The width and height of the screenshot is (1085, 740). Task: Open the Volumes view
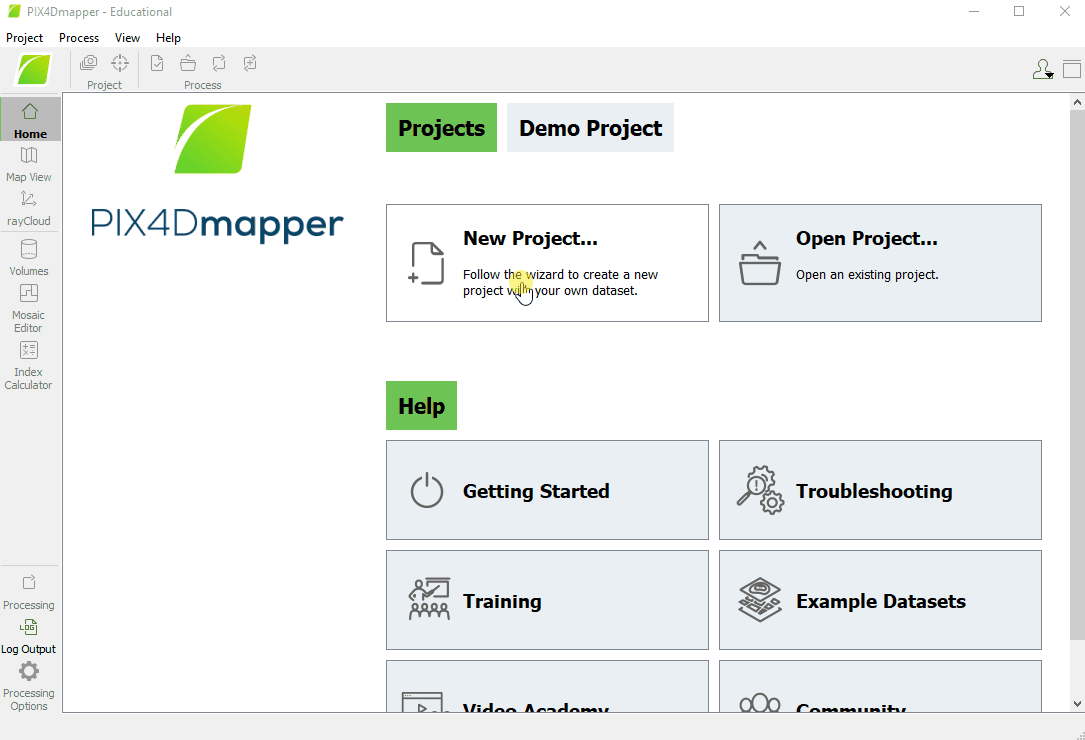(x=28, y=258)
